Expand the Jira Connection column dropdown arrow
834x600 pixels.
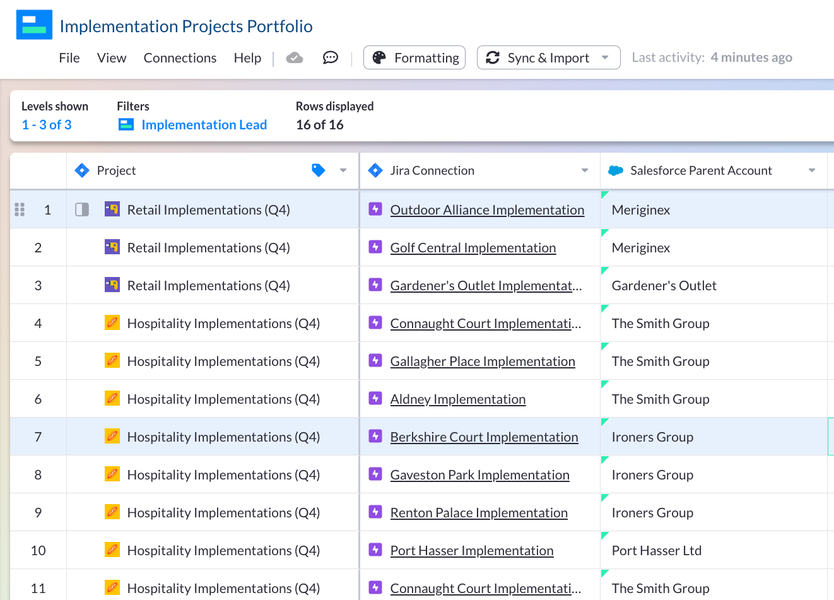(585, 170)
